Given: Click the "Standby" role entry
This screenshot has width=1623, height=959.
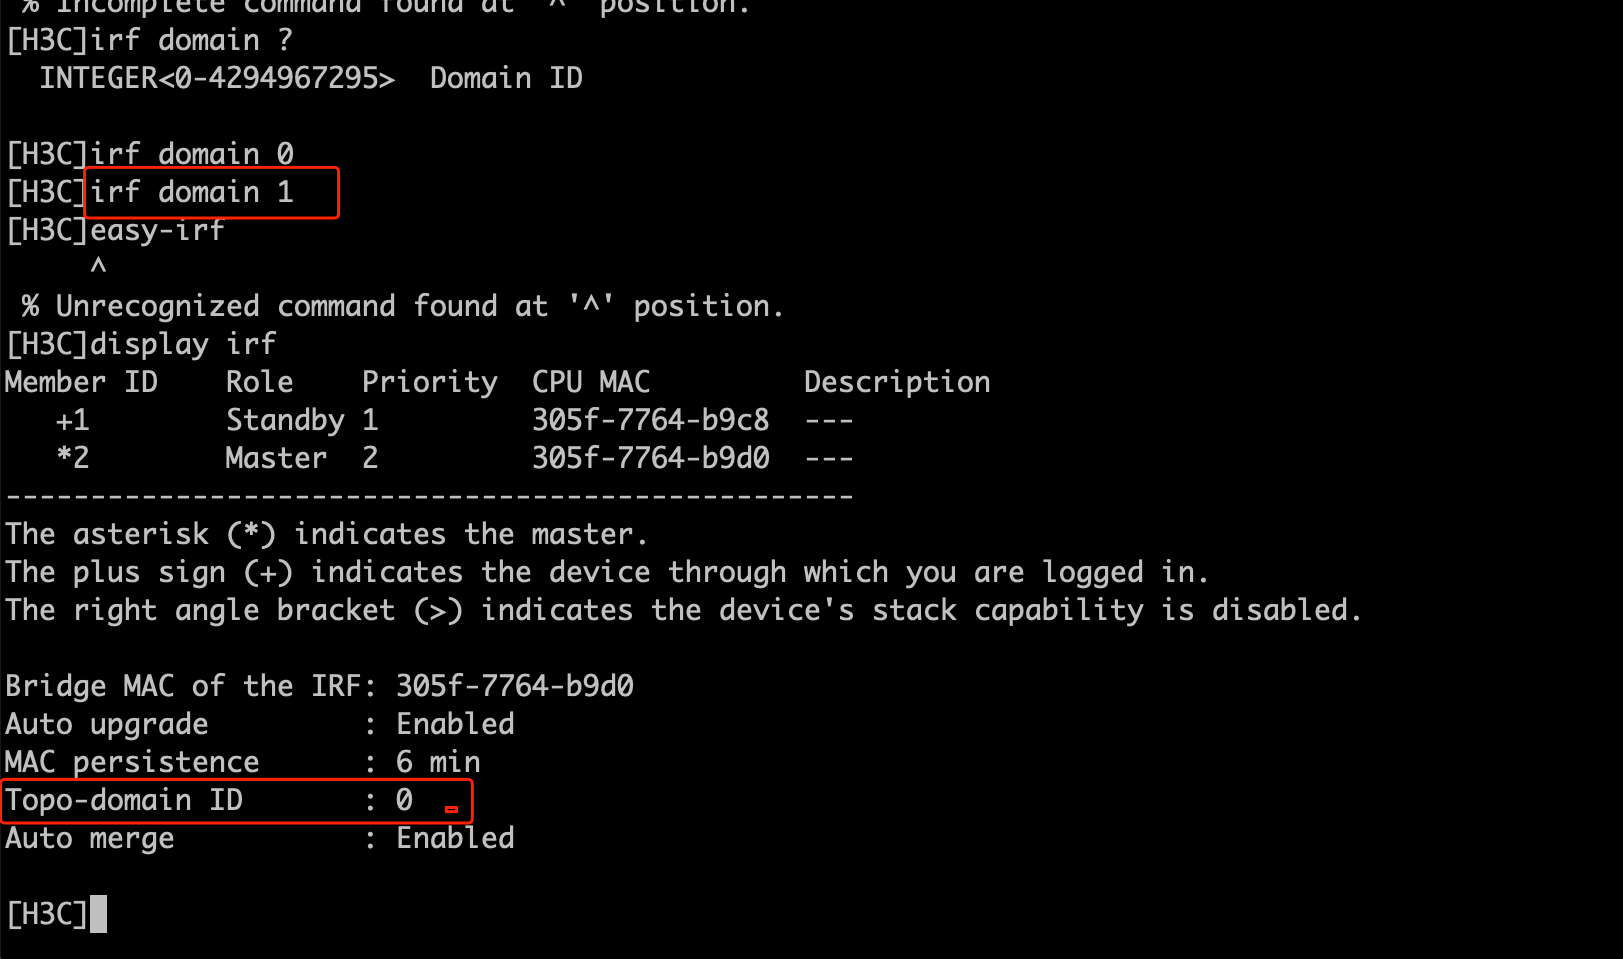Looking at the screenshot, I should tap(285, 420).
